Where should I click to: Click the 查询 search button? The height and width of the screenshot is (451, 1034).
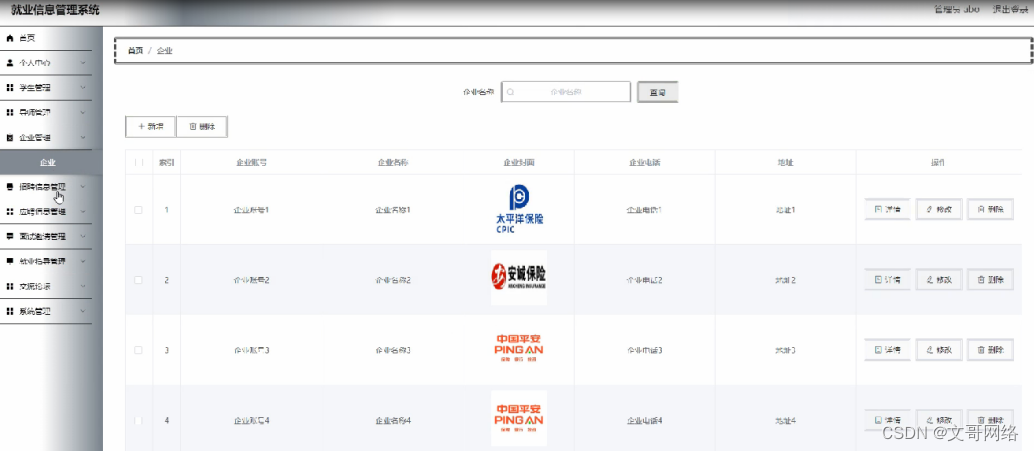point(657,92)
